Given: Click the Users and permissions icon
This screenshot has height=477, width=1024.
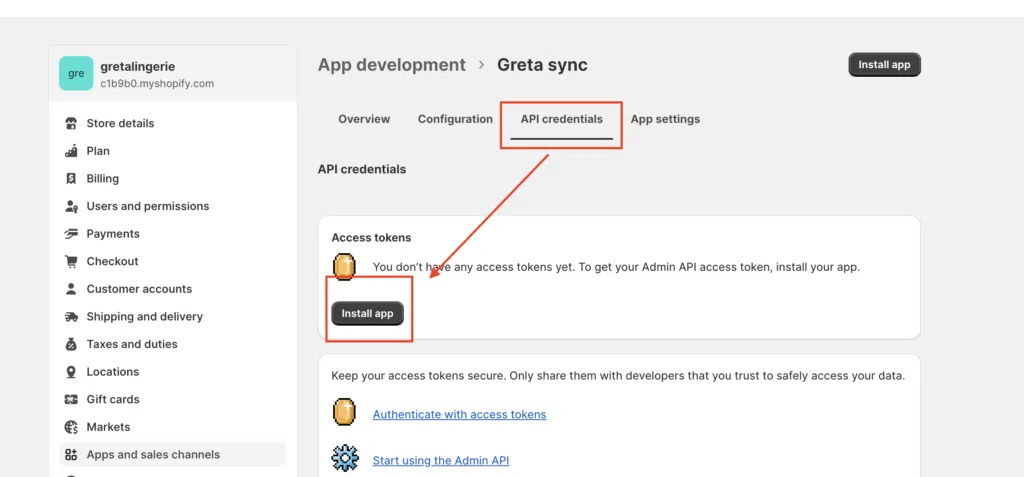Looking at the screenshot, I should coord(71,206).
